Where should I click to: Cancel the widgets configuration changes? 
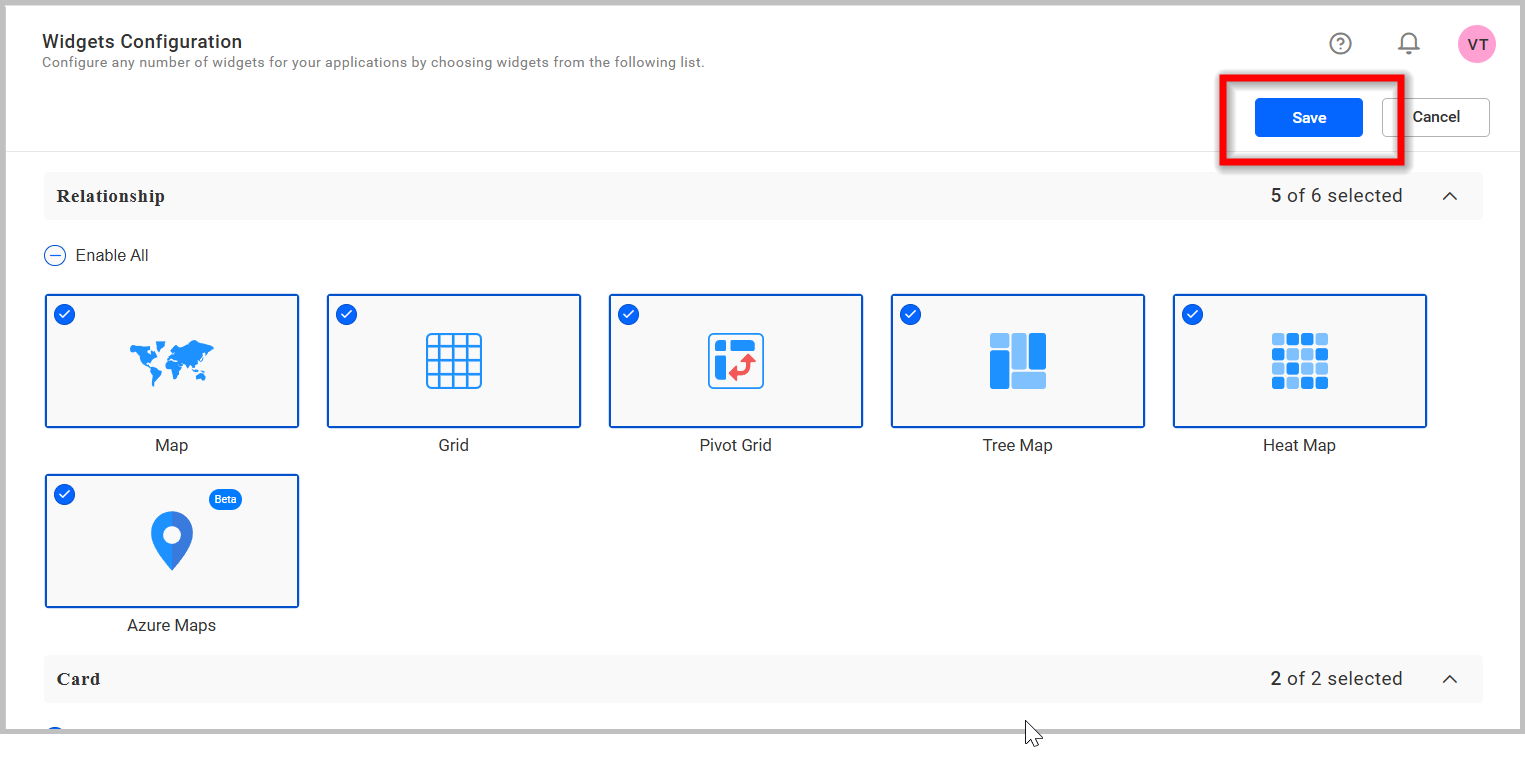pos(1435,117)
